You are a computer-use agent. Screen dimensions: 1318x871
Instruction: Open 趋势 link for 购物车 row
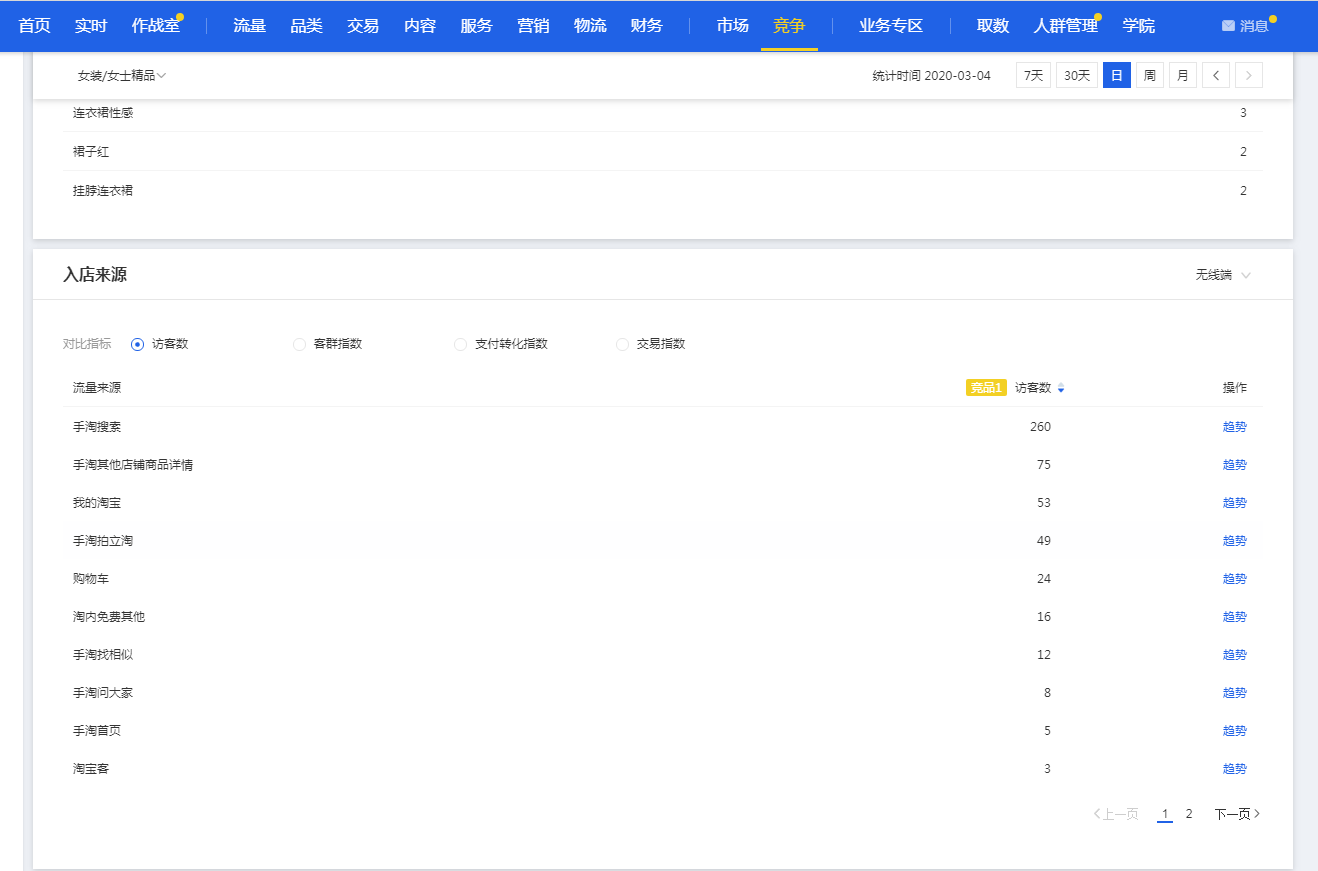coord(1234,579)
